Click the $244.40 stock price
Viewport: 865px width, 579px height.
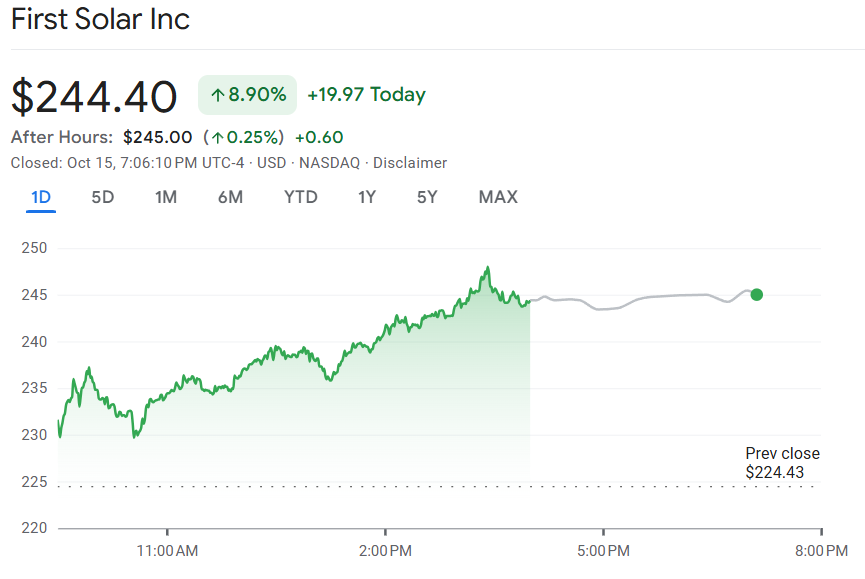pos(94,96)
